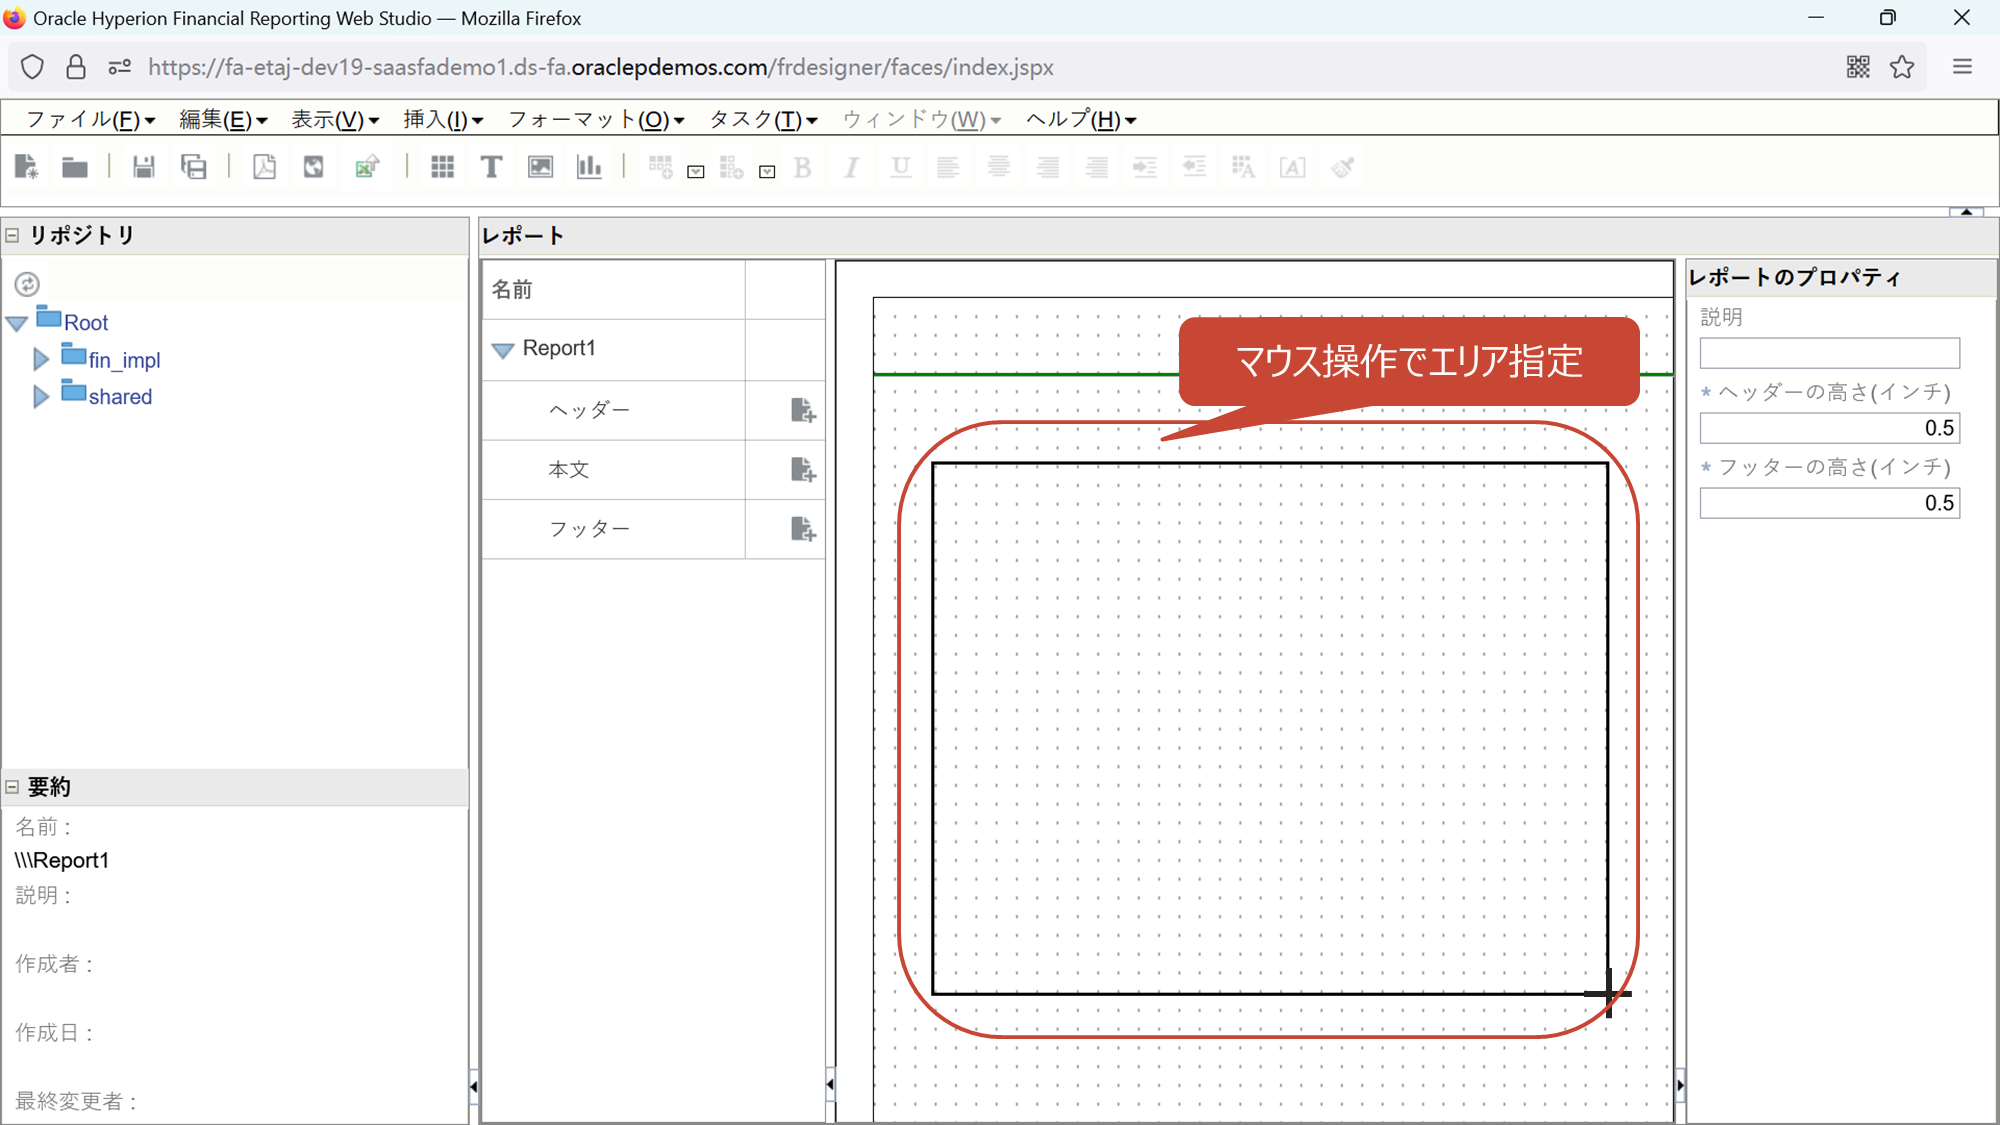Click the save (floppy disk) toolbar icon
This screenshot has height=1125, width=2000.
point(144,167)
